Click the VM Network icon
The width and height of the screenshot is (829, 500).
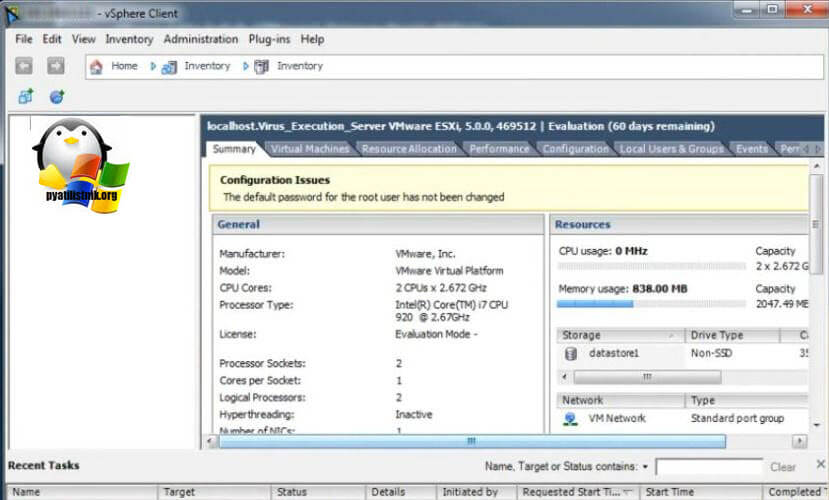coord(570,419)
